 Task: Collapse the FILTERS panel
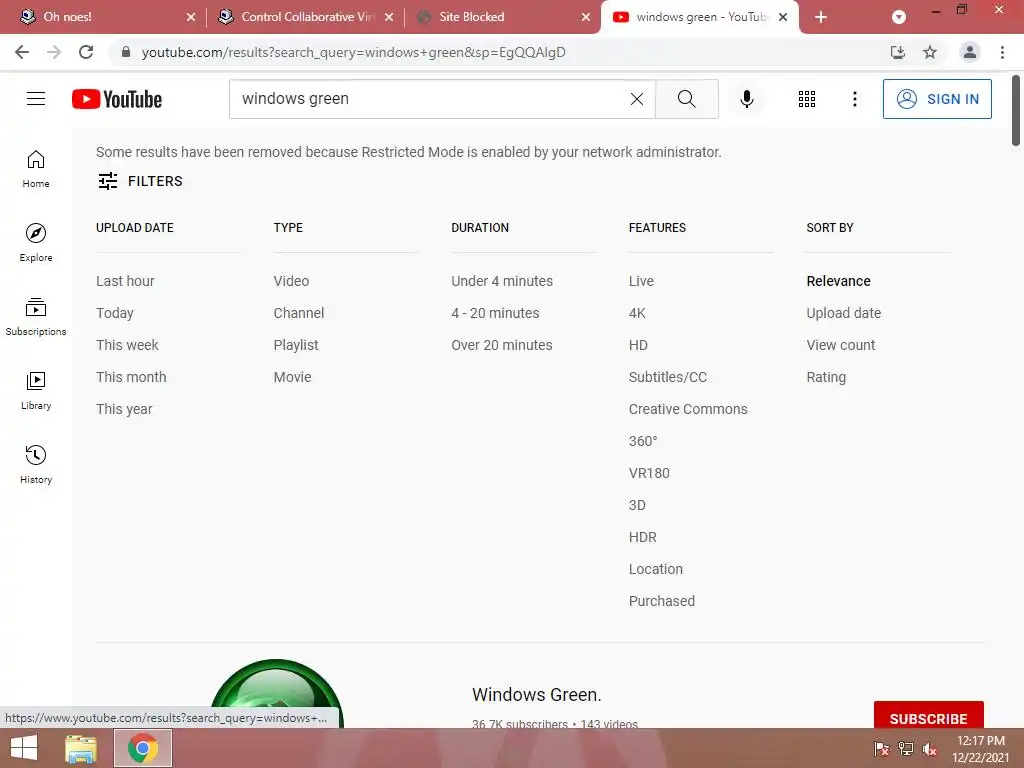pyautogui.click(x=140, y=181)
